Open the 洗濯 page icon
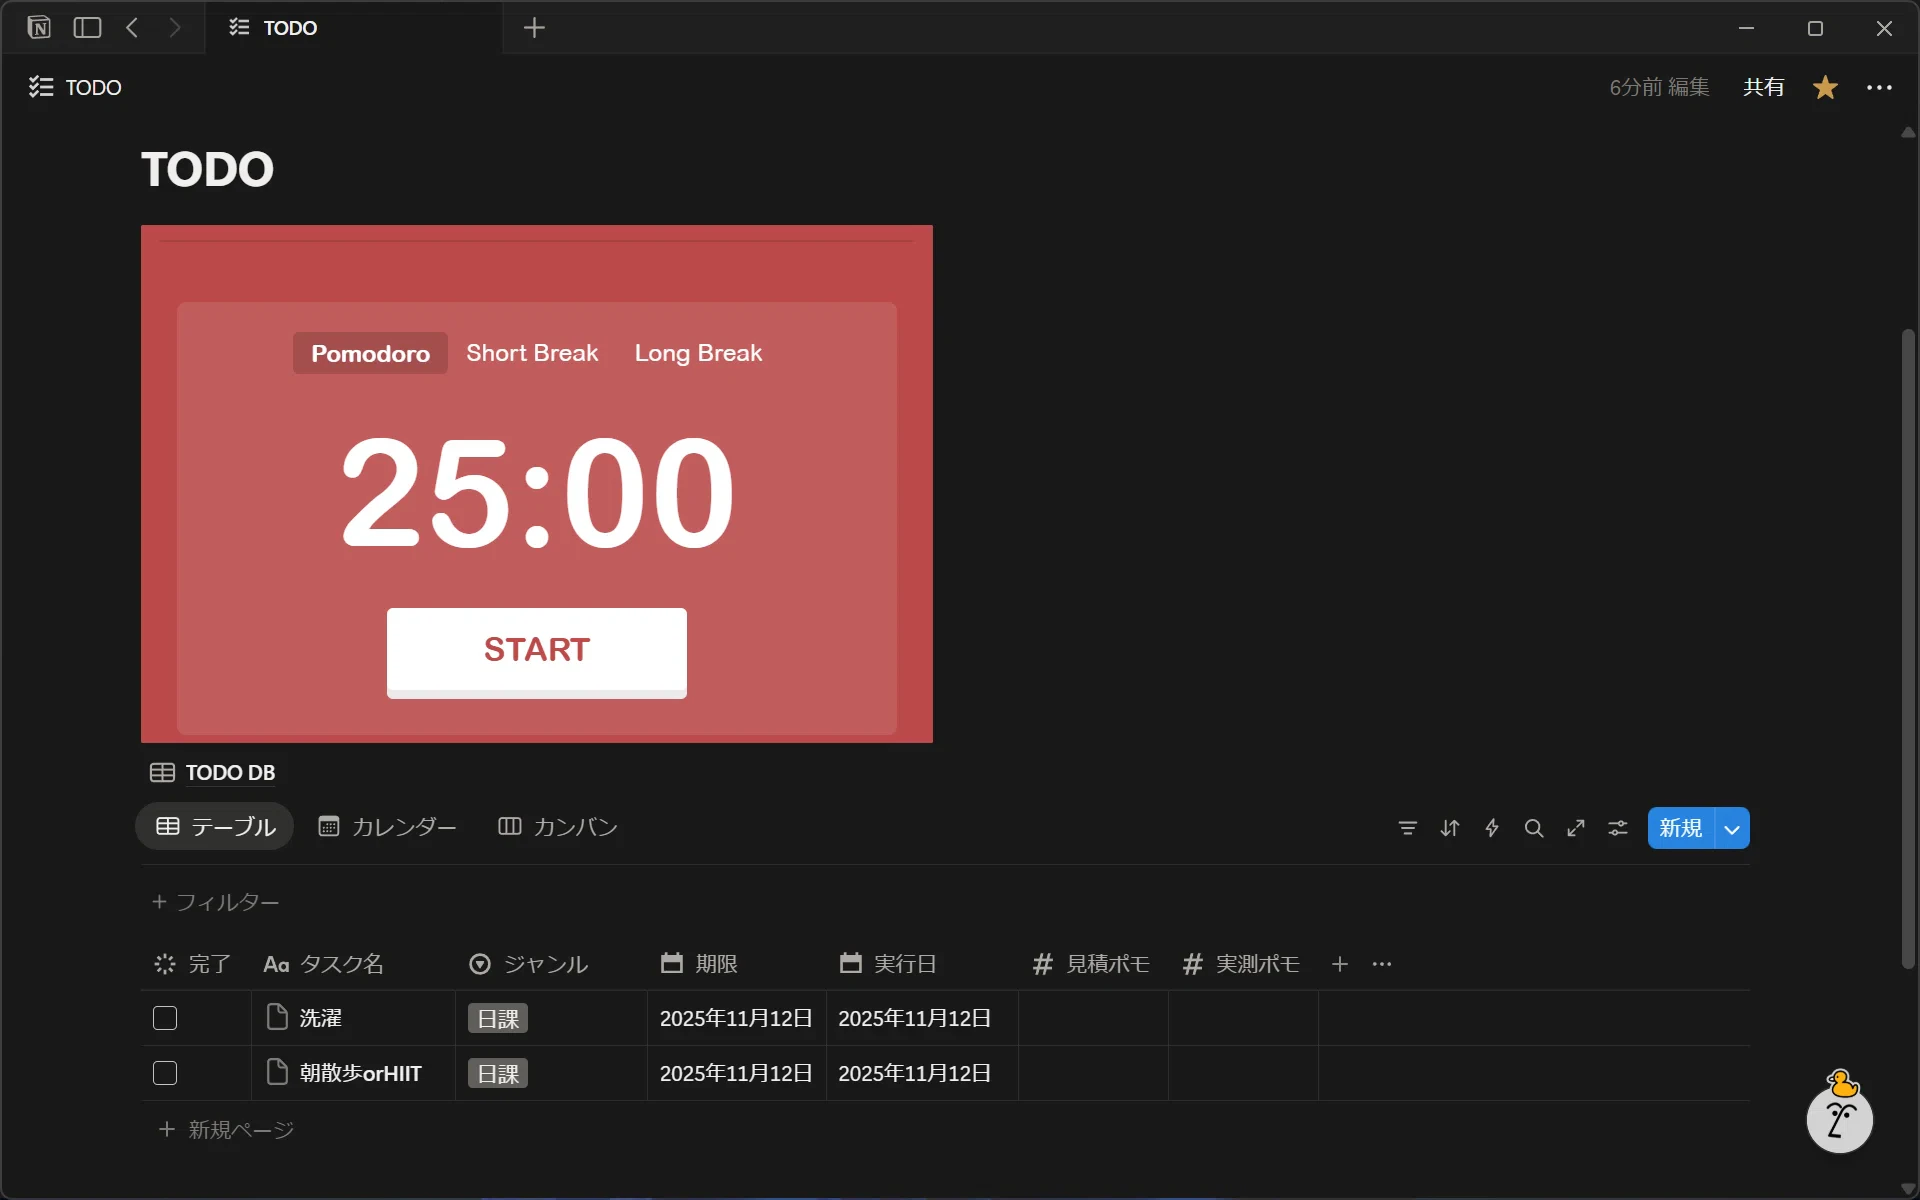This screenshot has width=1920, height=1200. tap(277, 1017)
